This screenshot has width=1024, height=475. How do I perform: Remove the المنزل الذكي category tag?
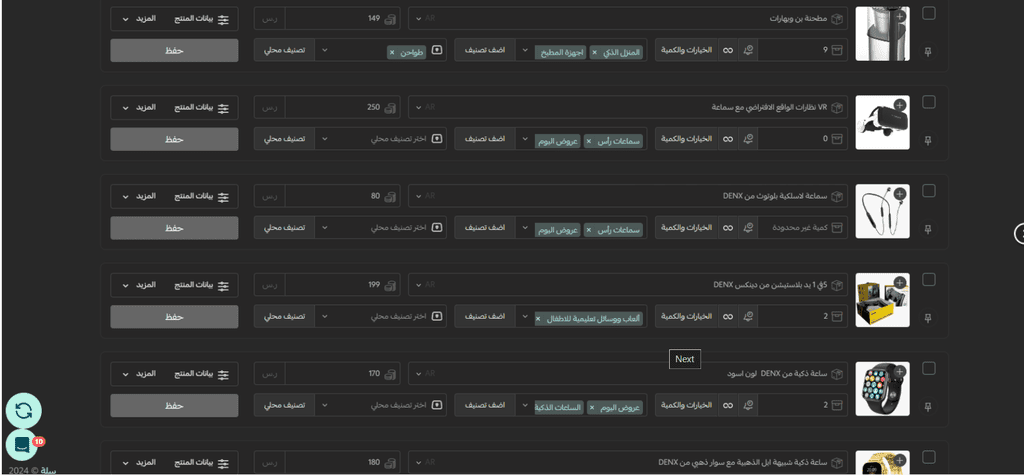pos(594,52)
